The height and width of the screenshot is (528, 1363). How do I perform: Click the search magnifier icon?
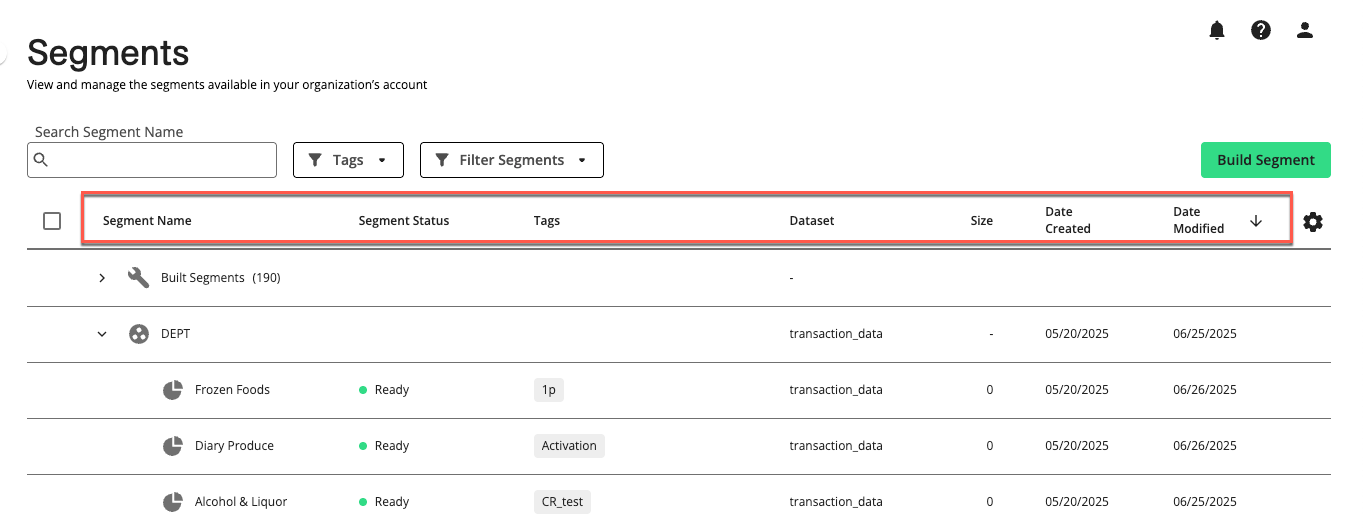coord(40,160)
